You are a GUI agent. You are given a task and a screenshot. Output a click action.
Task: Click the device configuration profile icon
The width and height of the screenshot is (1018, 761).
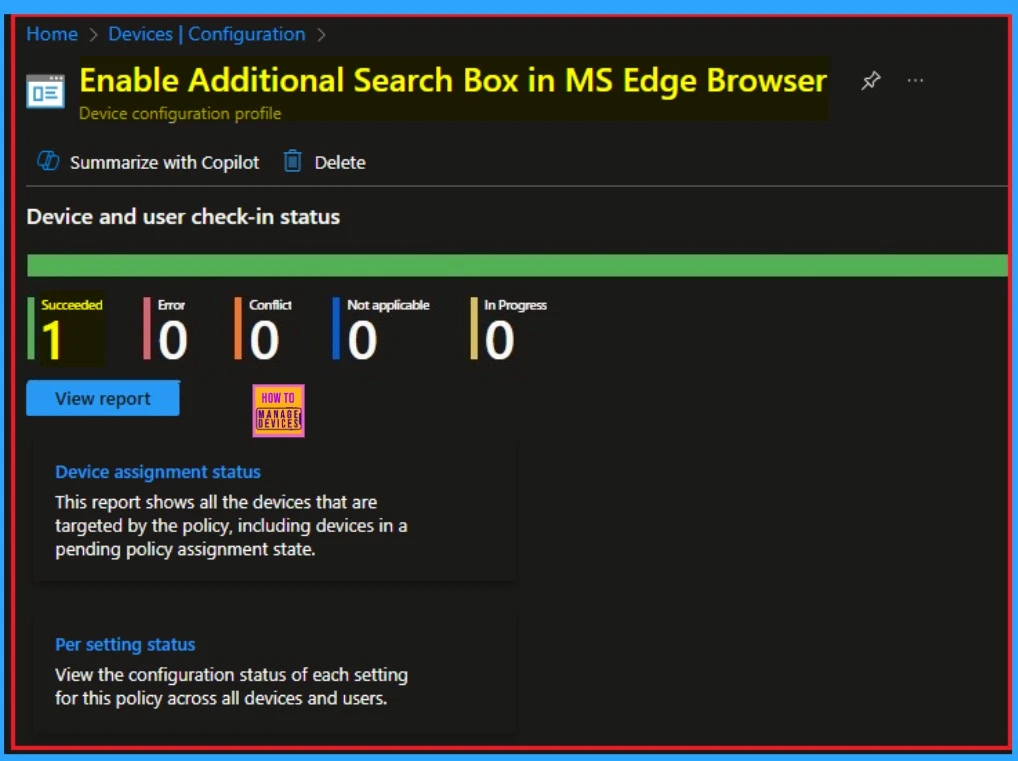[x=45, y=92]
